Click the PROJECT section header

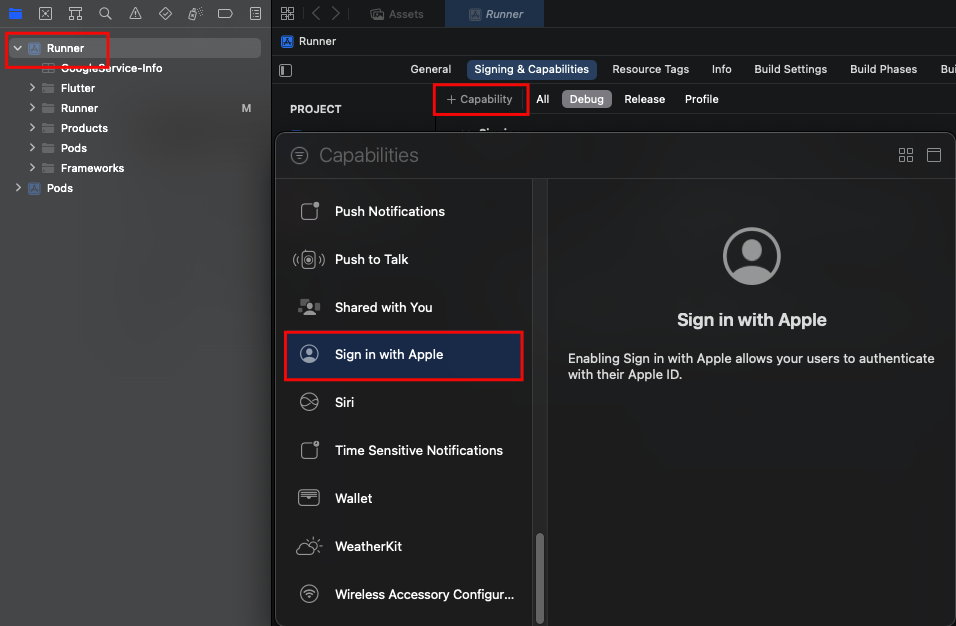click(315, 109)
